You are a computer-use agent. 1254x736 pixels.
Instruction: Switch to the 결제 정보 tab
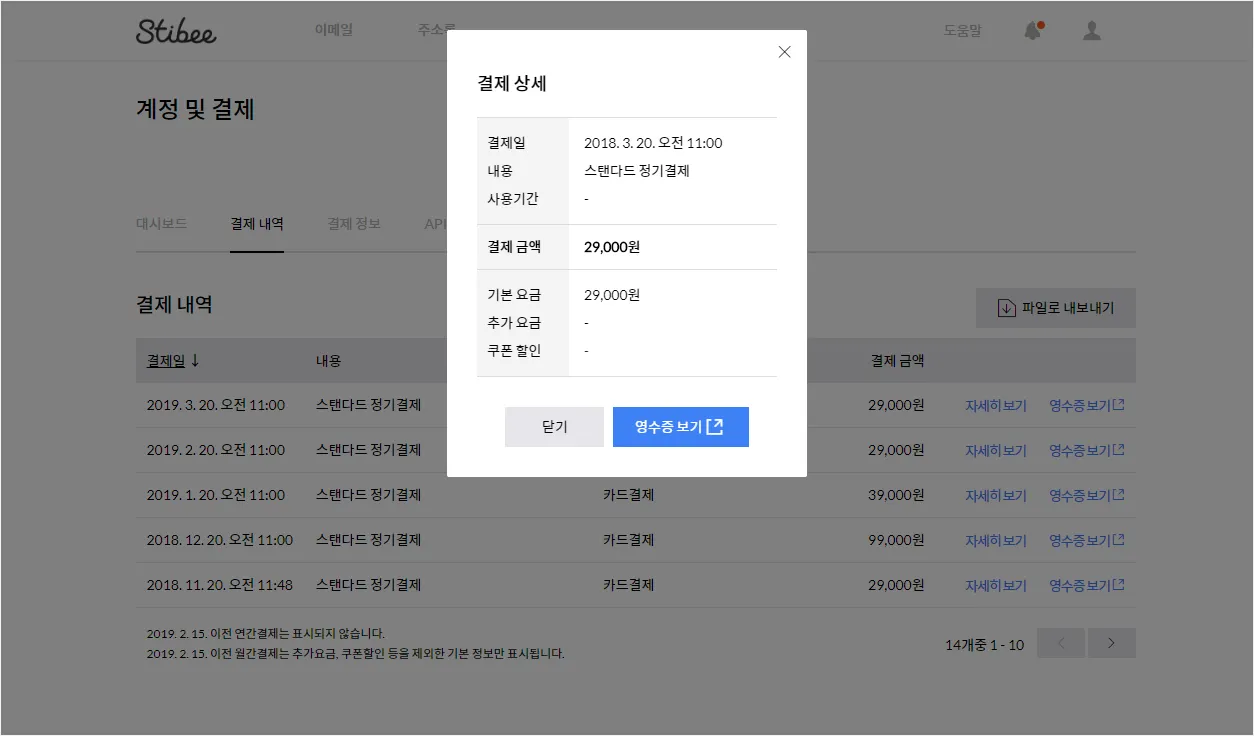(x=354, y=224)
